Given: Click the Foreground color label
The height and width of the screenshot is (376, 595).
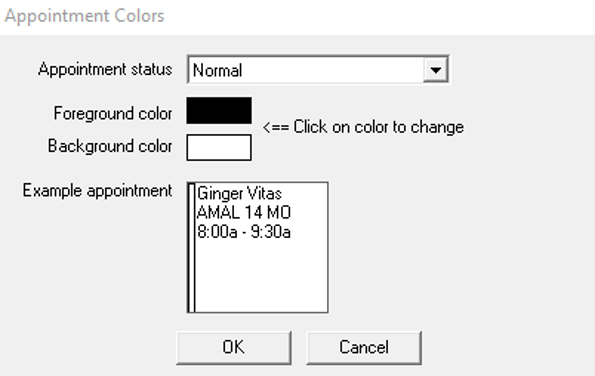Looking at the screenshot, I should 113,113.
